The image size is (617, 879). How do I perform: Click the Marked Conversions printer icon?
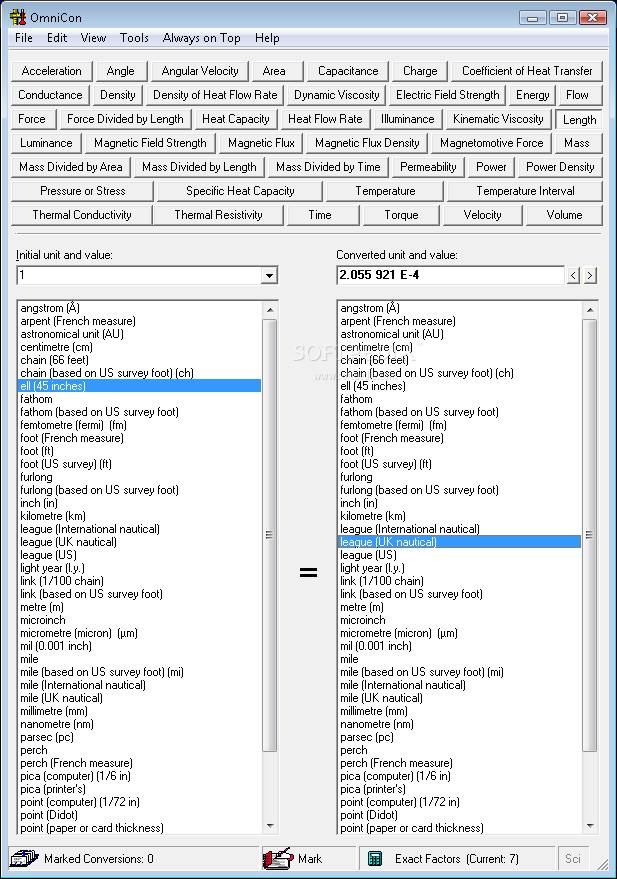click(x=24, y=858)
